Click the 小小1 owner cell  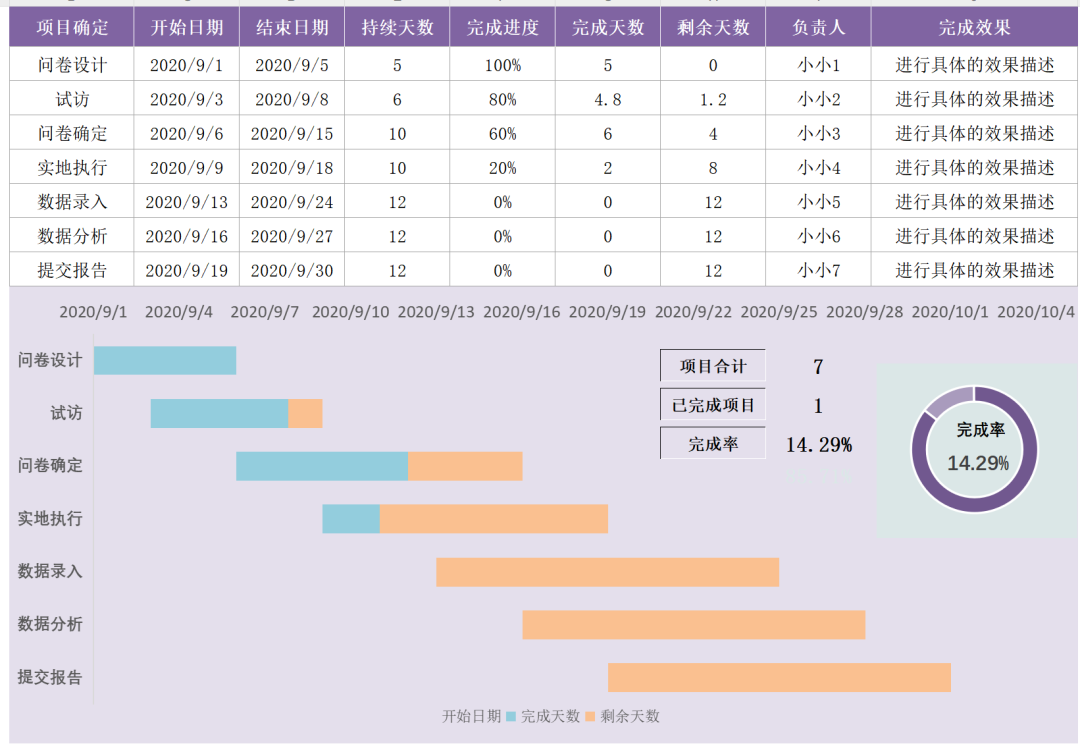pos(818,65)
